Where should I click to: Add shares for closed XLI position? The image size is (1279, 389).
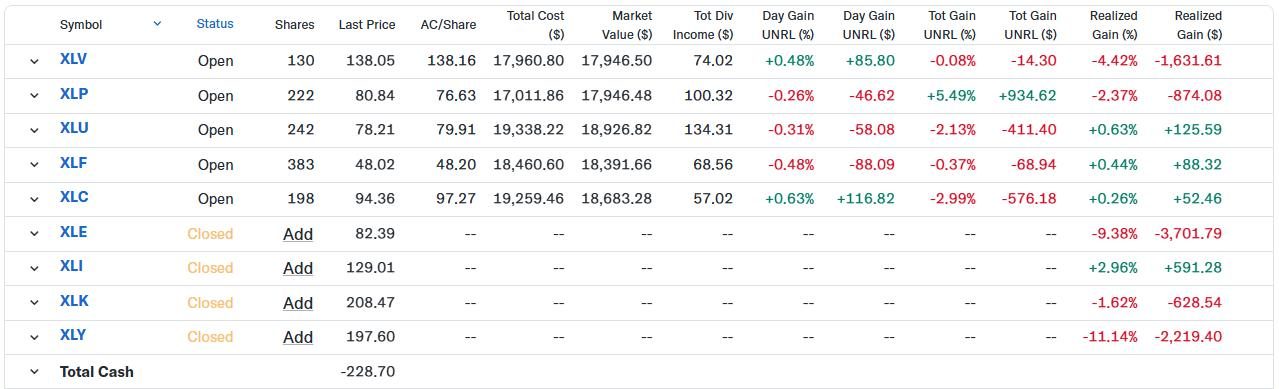(298, 268)
